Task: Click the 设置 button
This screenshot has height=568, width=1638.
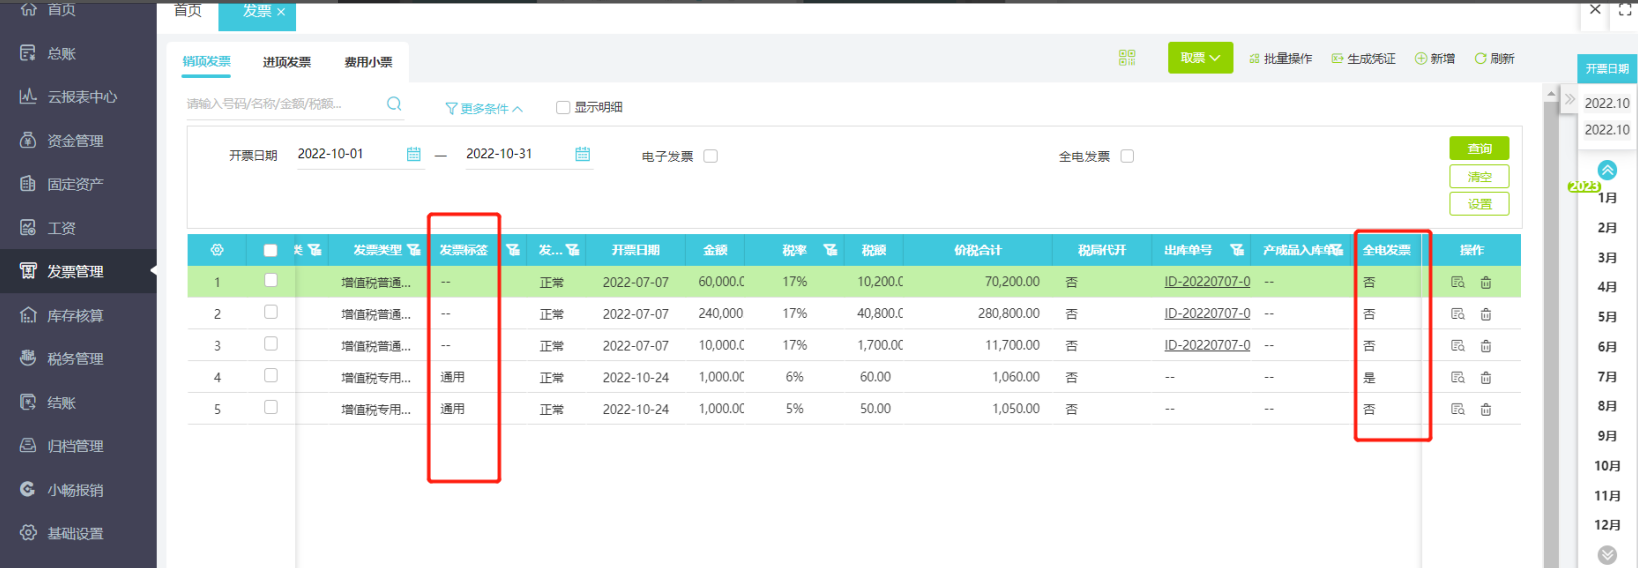Action: (1479, 204)
